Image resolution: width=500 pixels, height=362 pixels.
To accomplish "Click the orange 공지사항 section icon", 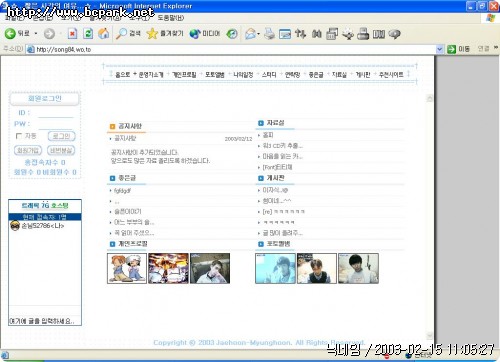I will (x=112, y=126).
